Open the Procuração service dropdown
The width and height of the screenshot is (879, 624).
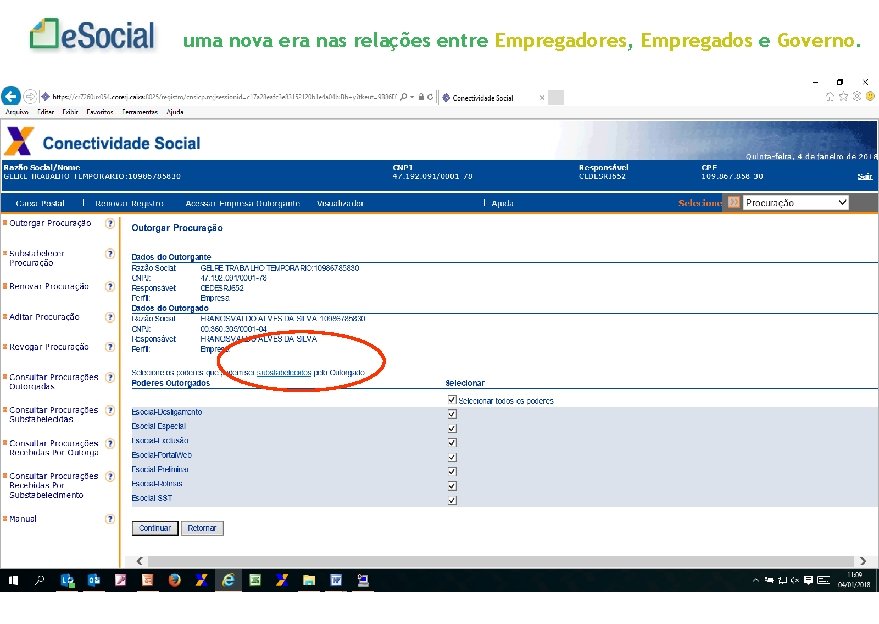[x=795, y=203]
